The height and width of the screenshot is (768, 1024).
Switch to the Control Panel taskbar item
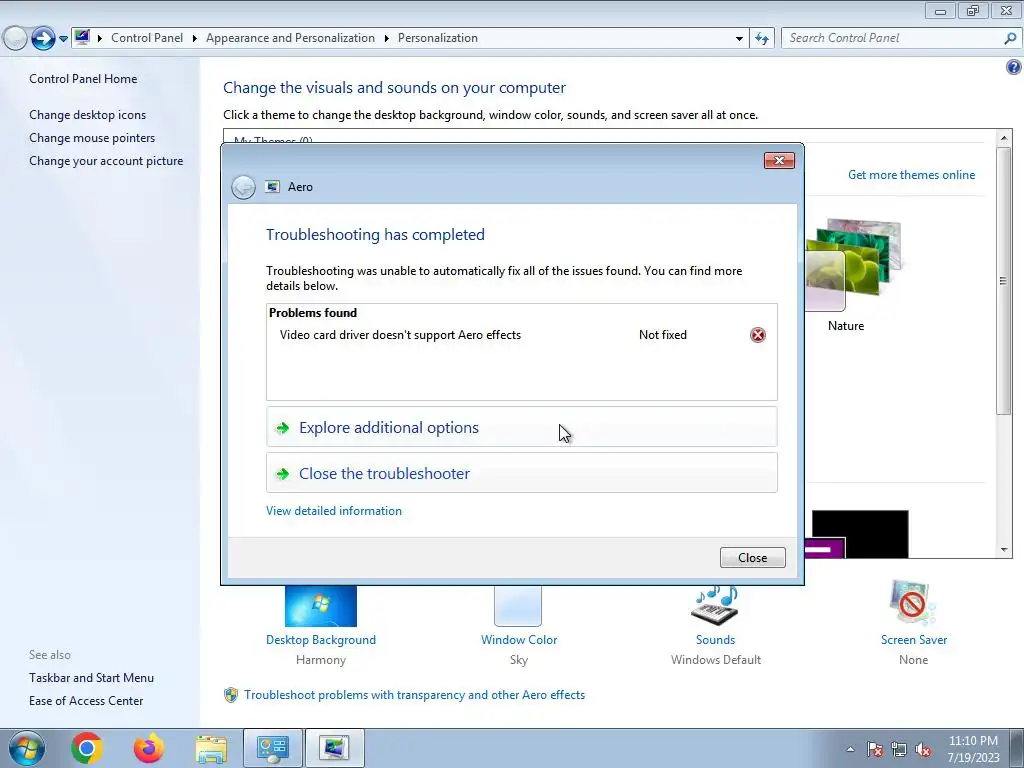click(272, 748)
